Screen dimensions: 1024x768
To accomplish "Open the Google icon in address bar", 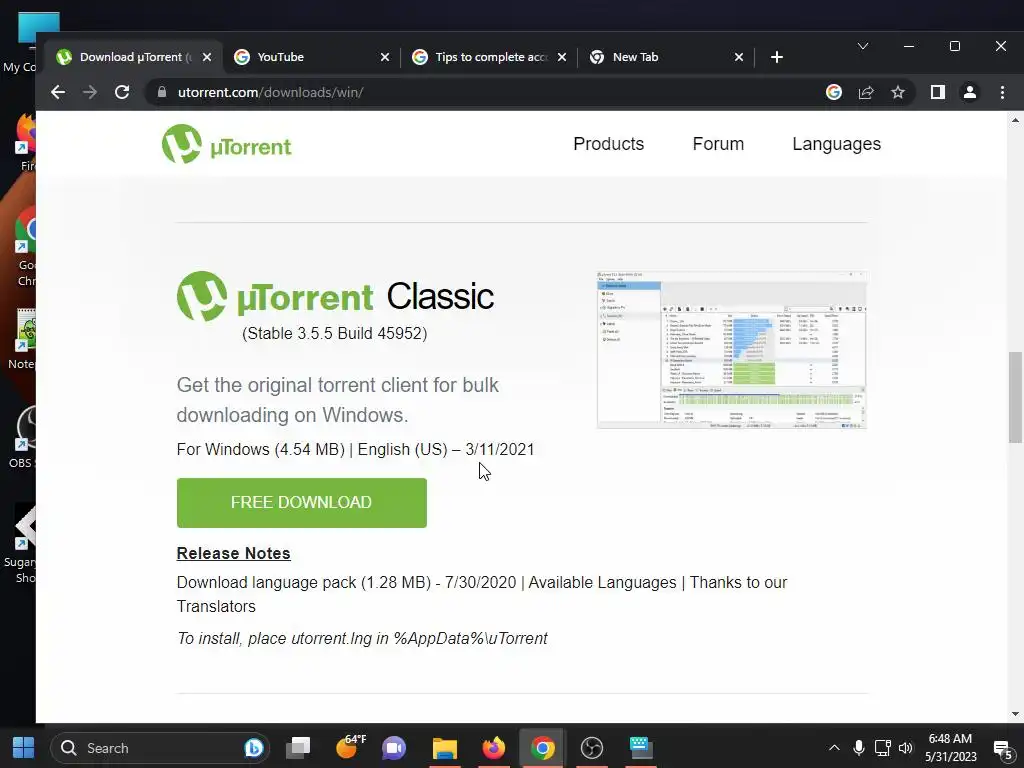I will coord(833,92).
